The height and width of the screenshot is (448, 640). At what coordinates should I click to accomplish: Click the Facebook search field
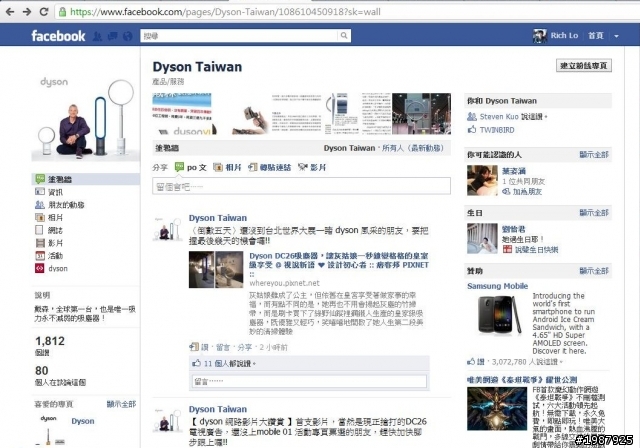click(x=239, y=36)
